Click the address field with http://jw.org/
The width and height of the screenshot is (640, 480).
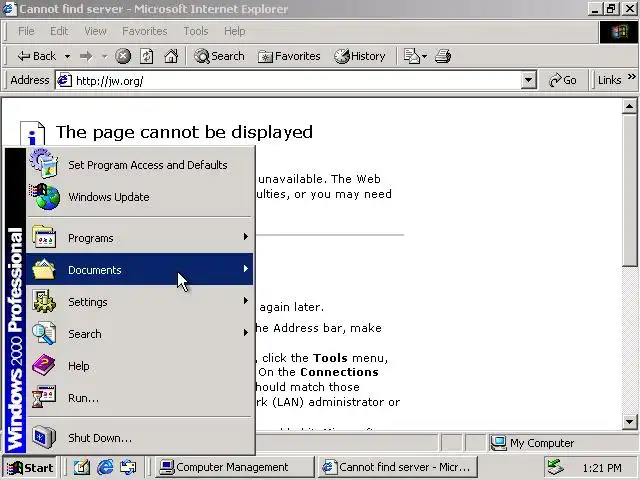click(288, 80)
